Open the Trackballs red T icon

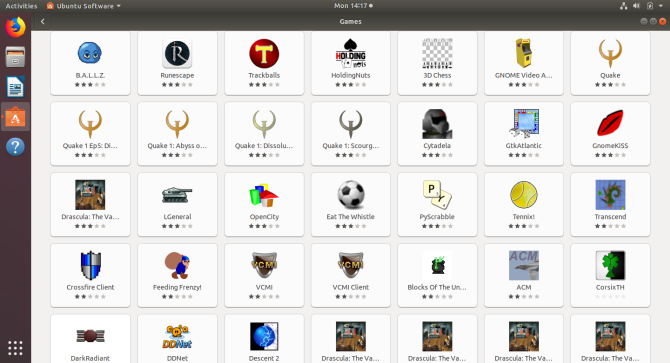click(x=264, y=53)
